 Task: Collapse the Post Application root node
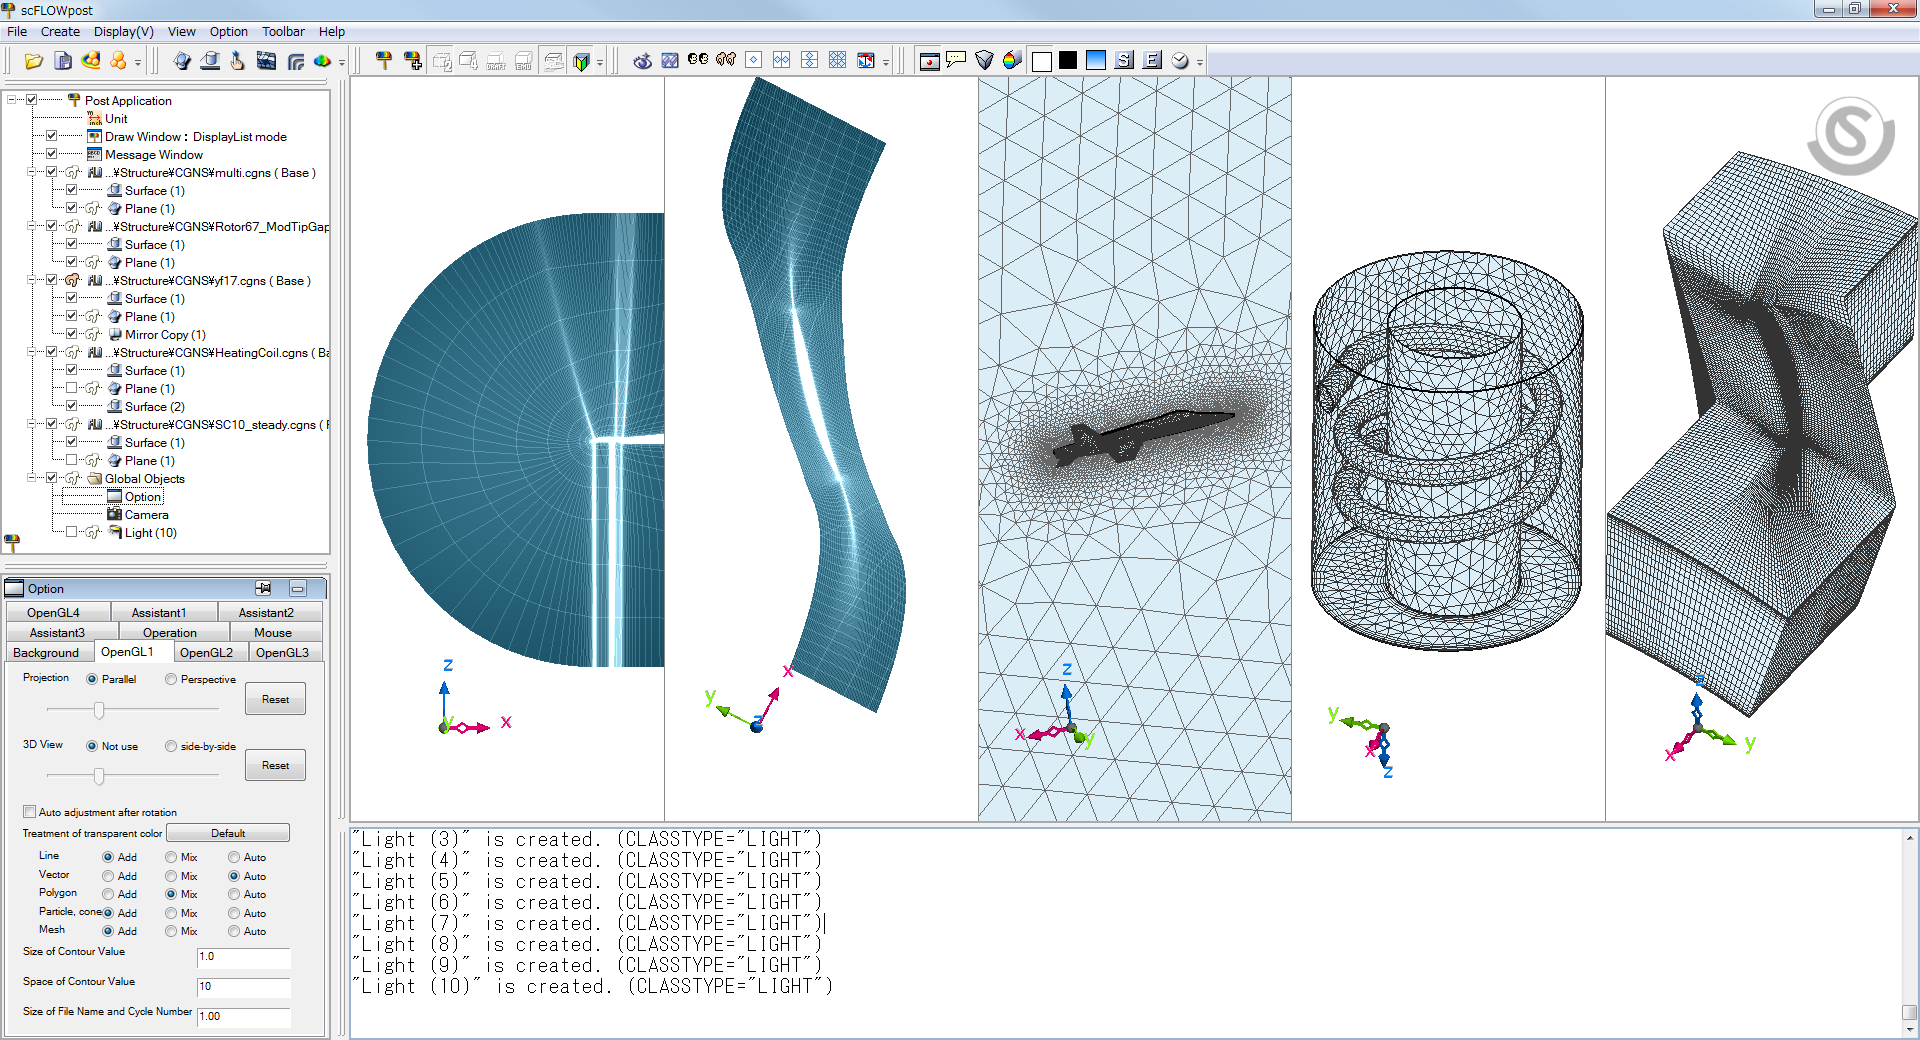(12, 100)
